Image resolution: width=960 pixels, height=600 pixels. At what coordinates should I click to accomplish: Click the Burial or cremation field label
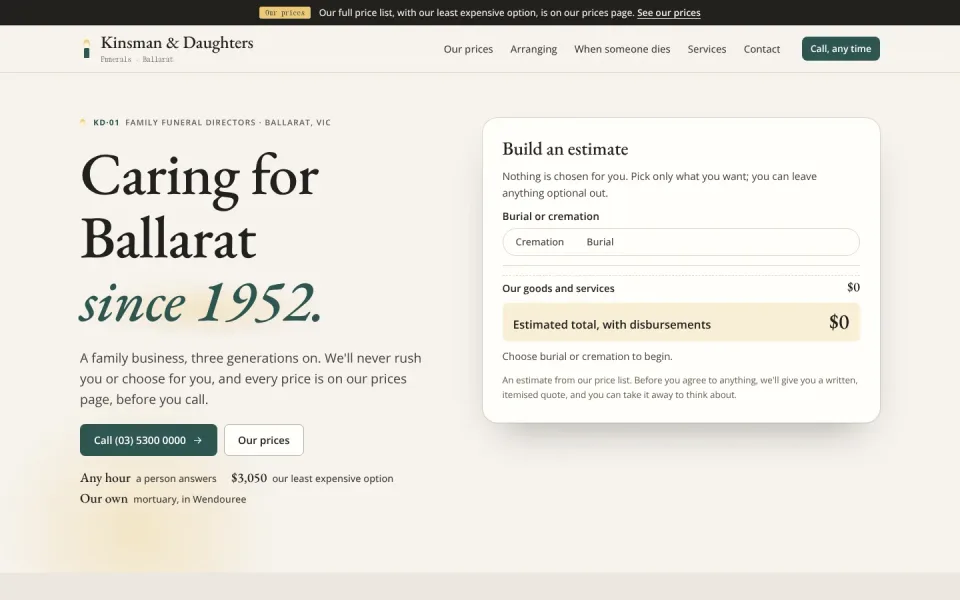(x=550, y=216)
